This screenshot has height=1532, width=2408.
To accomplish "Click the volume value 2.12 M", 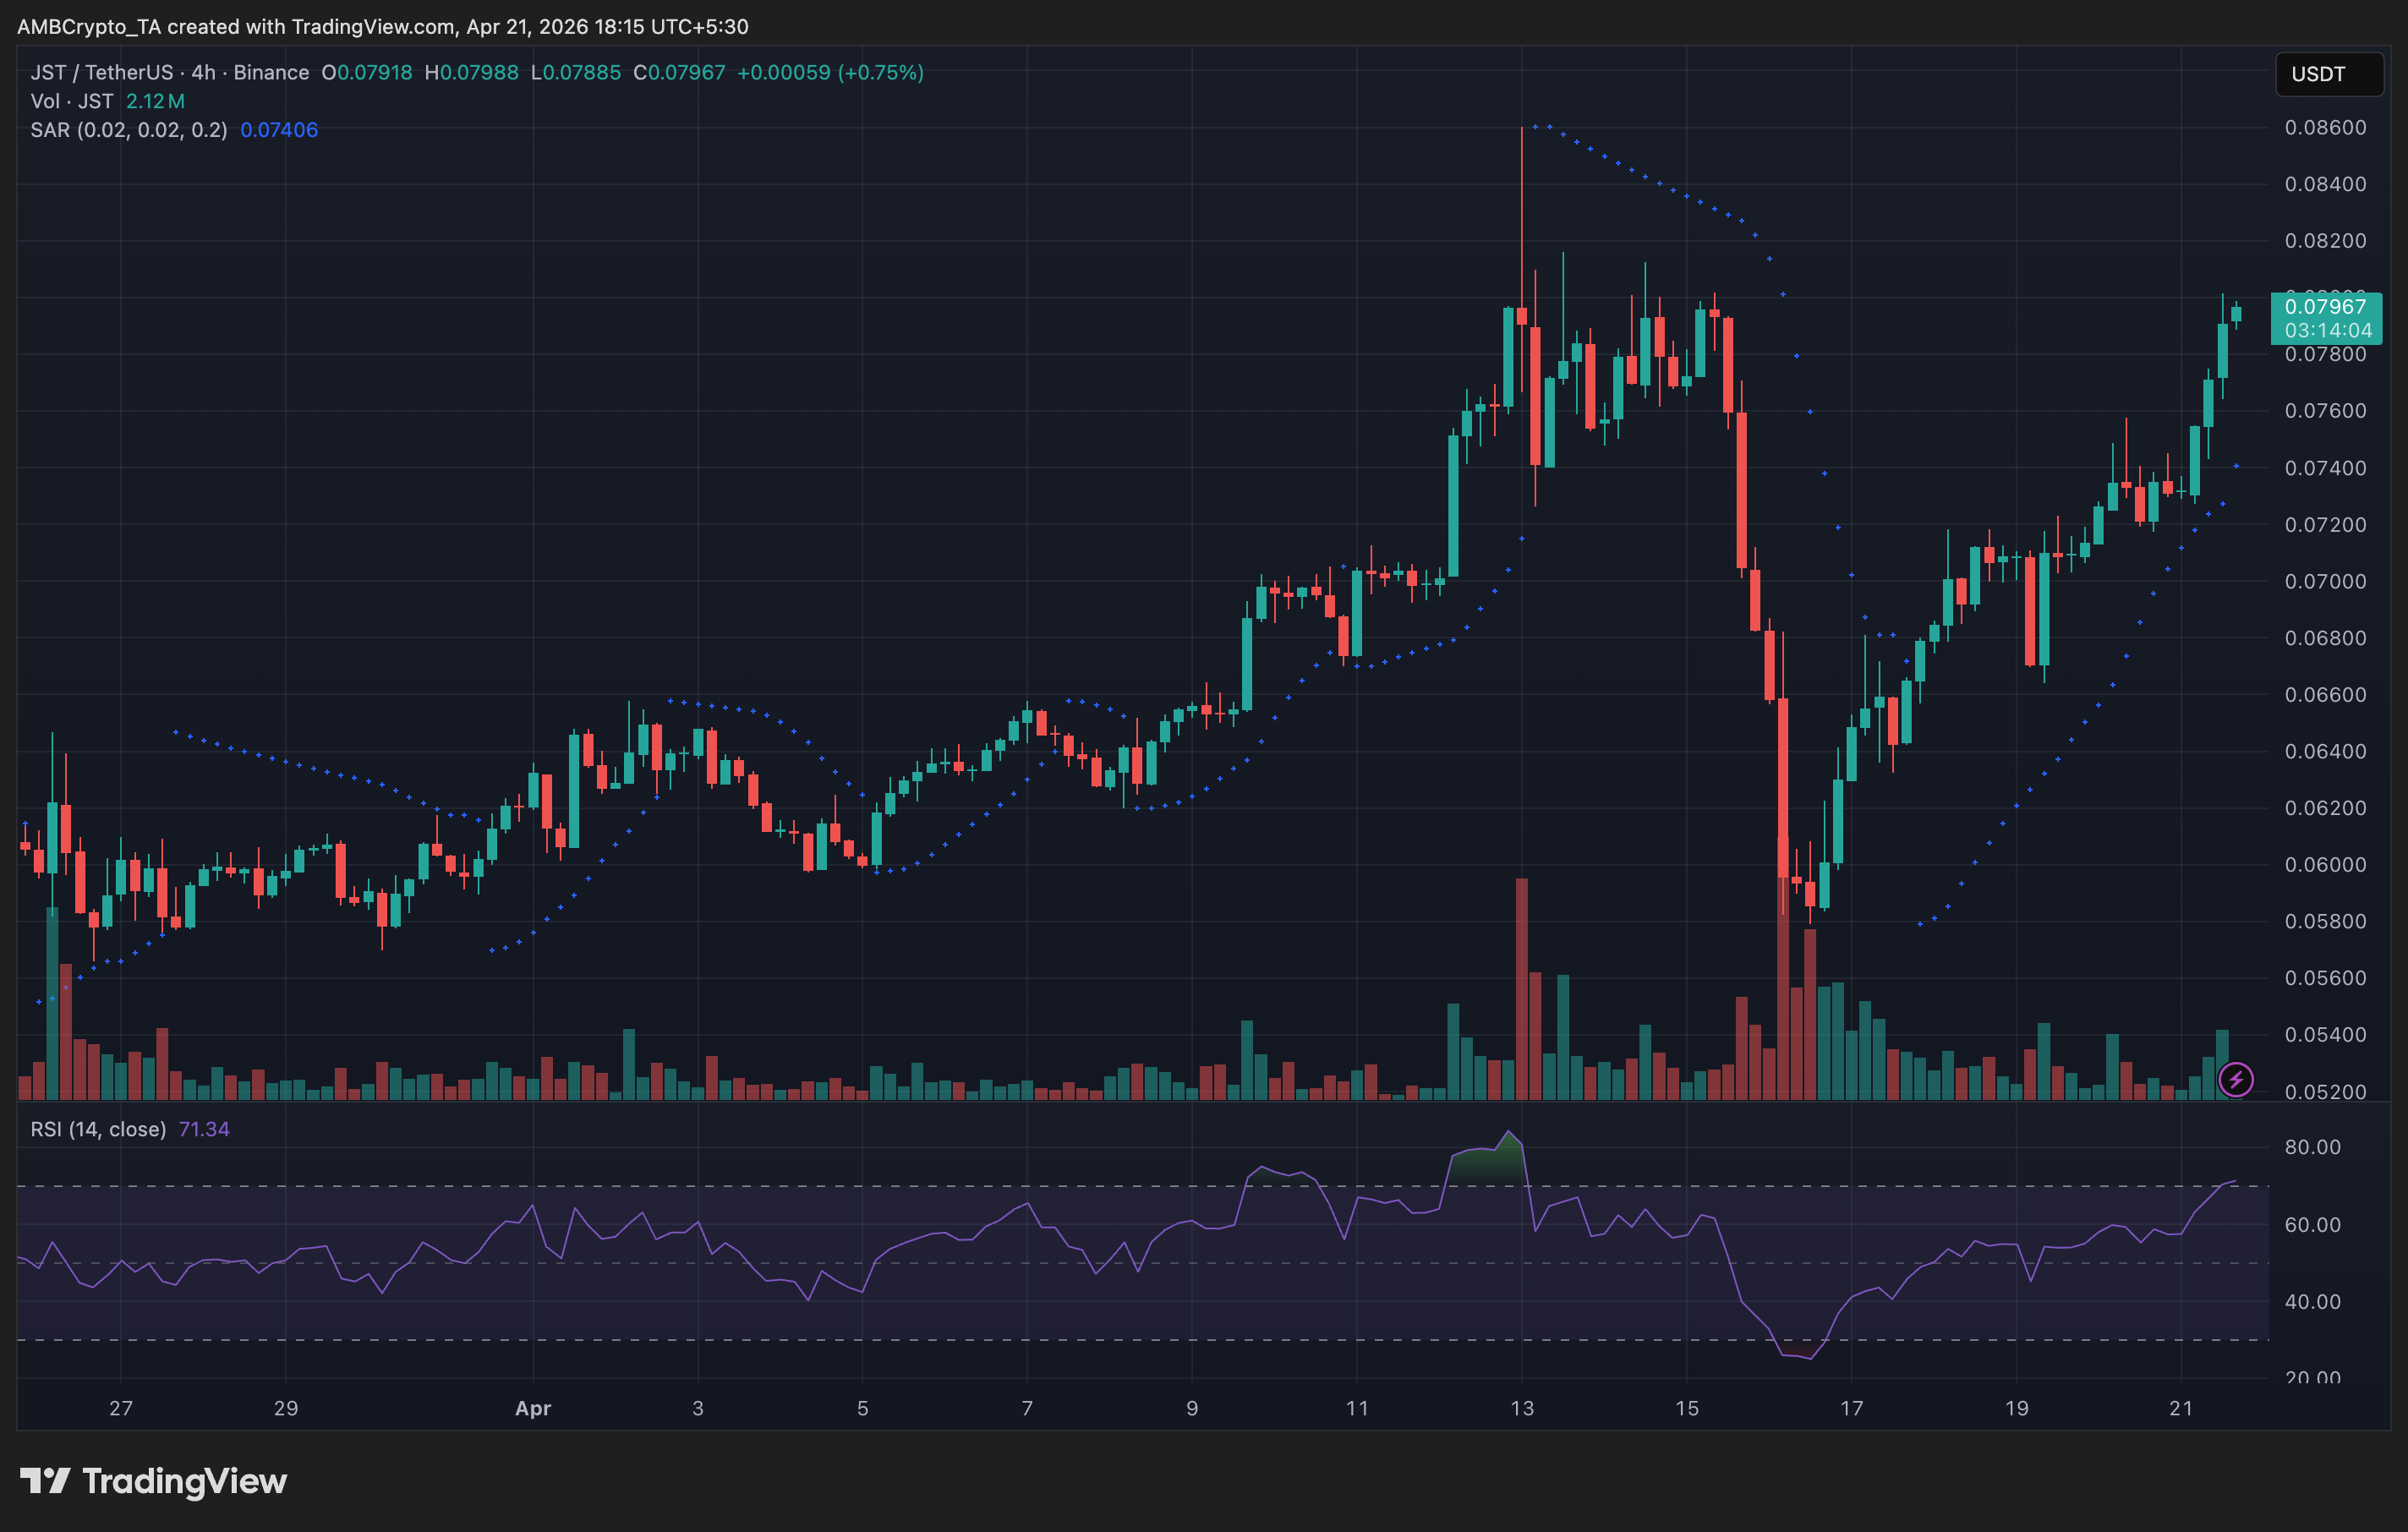I will click(x=155, y=101).
